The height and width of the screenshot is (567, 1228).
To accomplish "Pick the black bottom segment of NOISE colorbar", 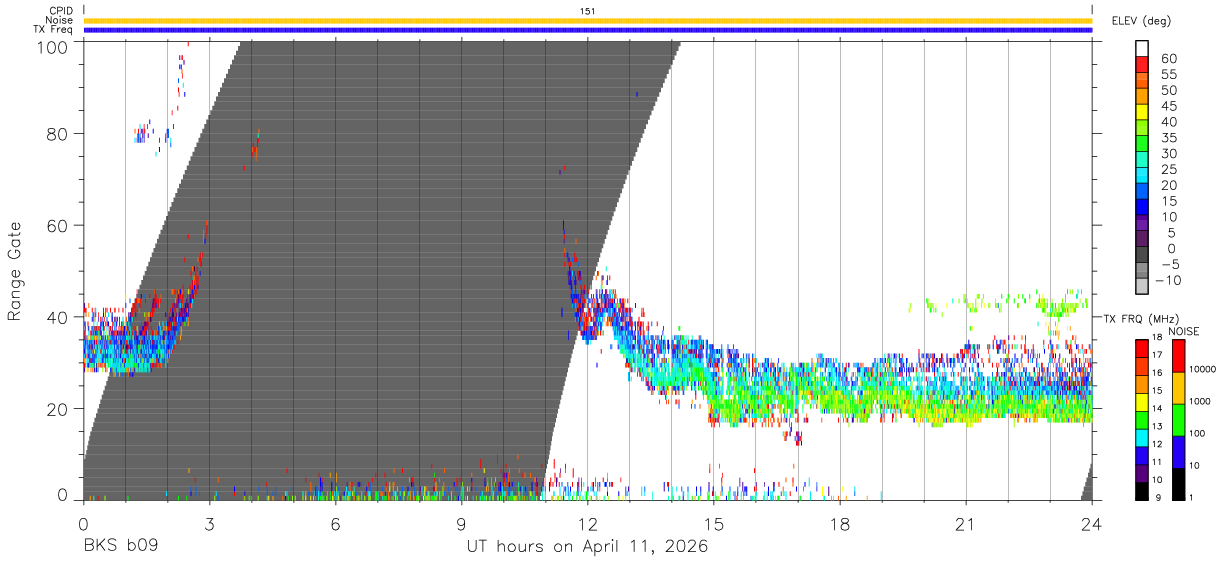I will (x=1180, y=484).
